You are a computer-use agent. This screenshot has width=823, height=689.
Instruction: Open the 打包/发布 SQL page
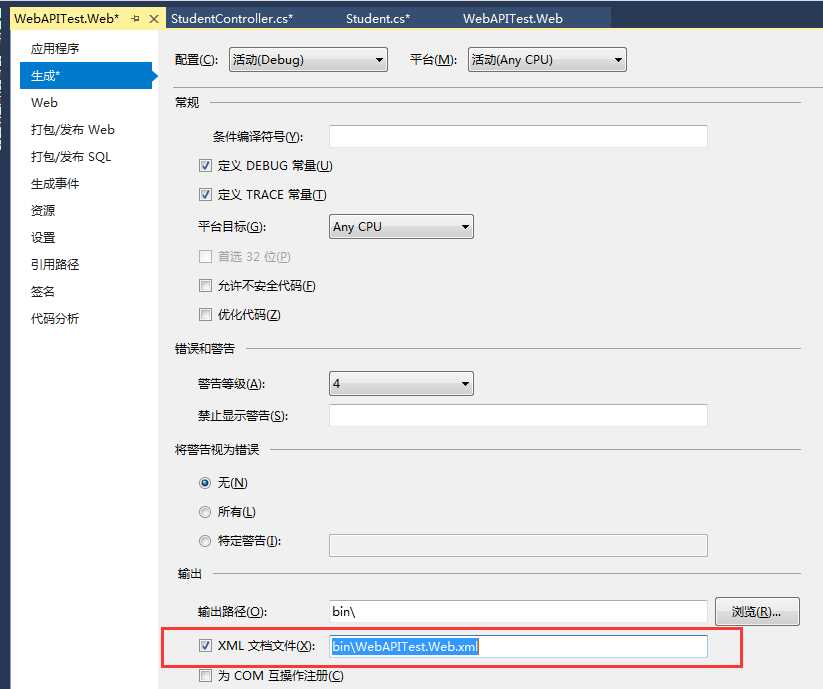click(71, 156)
